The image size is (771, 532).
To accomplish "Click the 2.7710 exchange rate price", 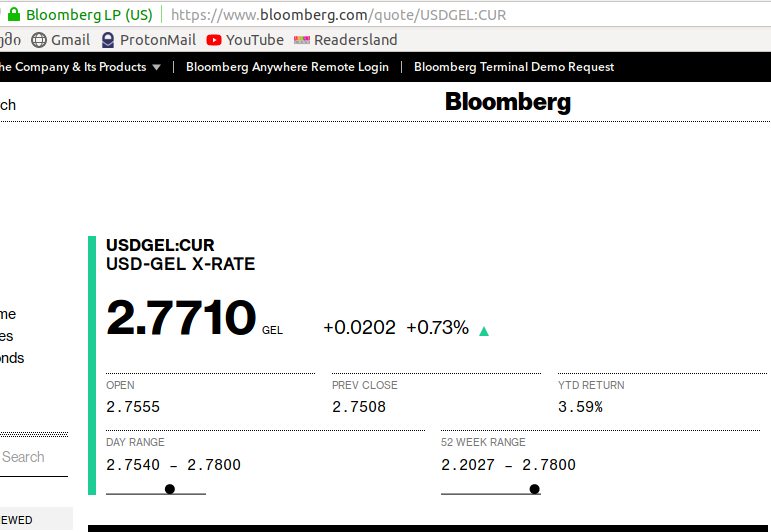I will [181, 319].
